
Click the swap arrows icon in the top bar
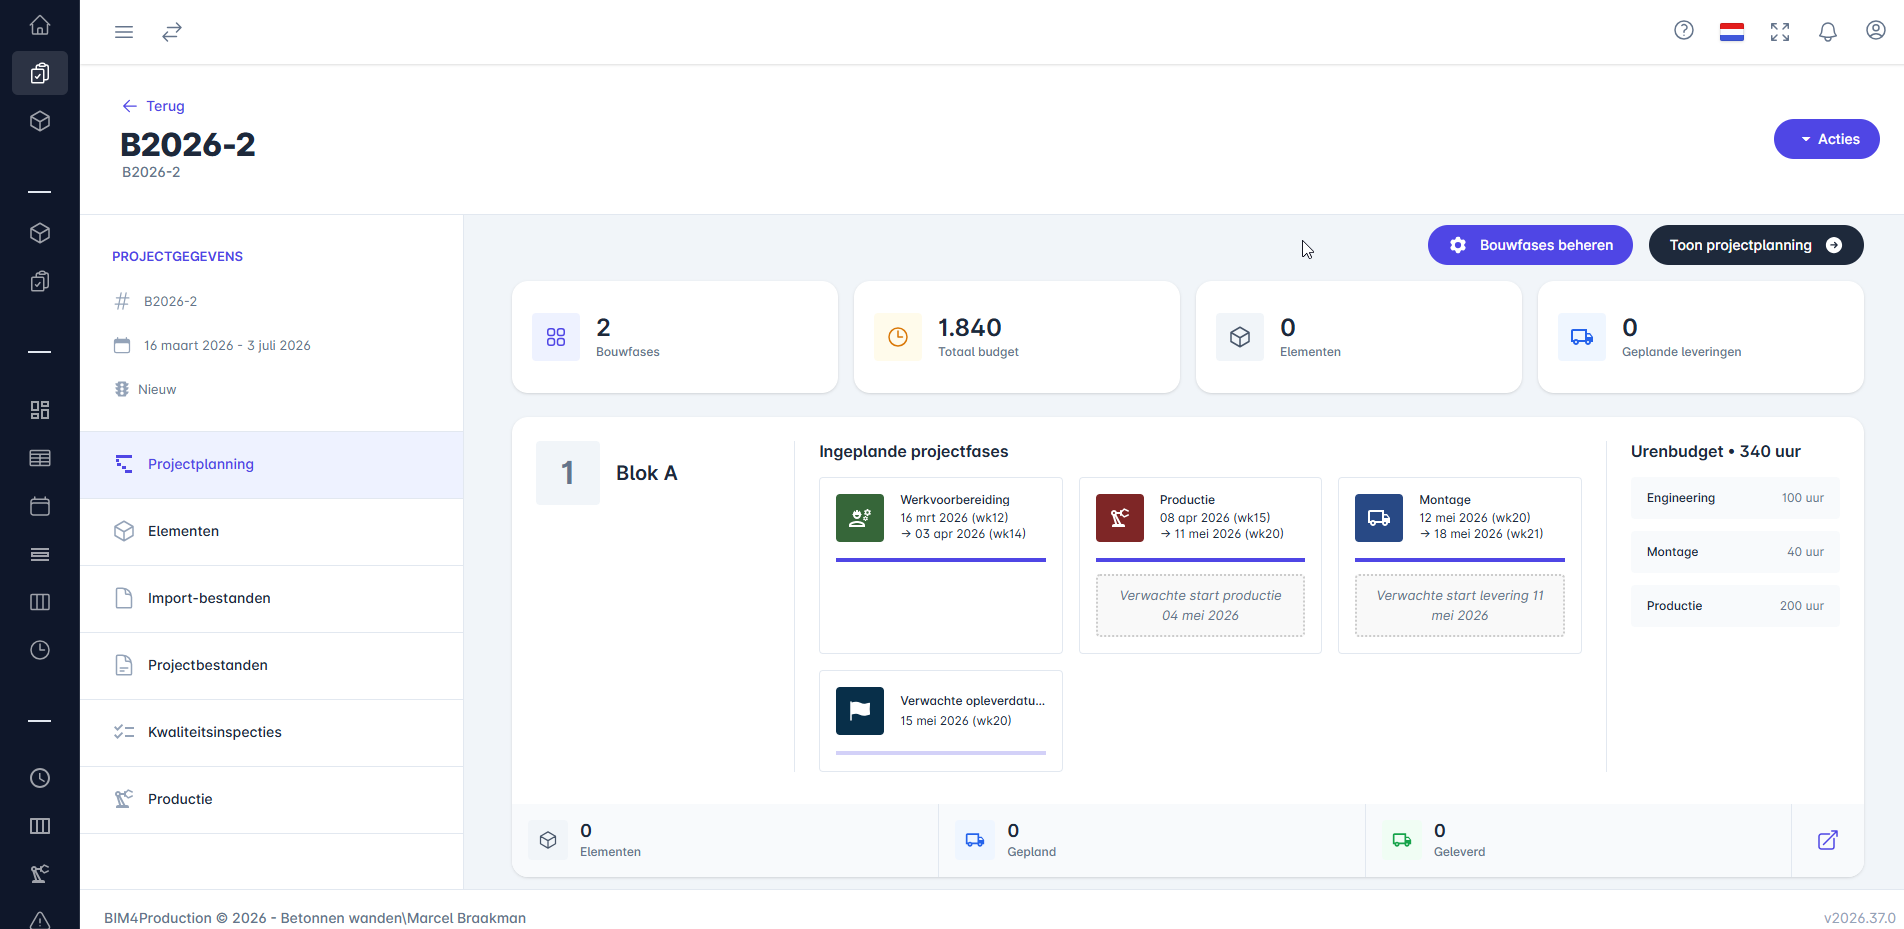click(172, 32)
